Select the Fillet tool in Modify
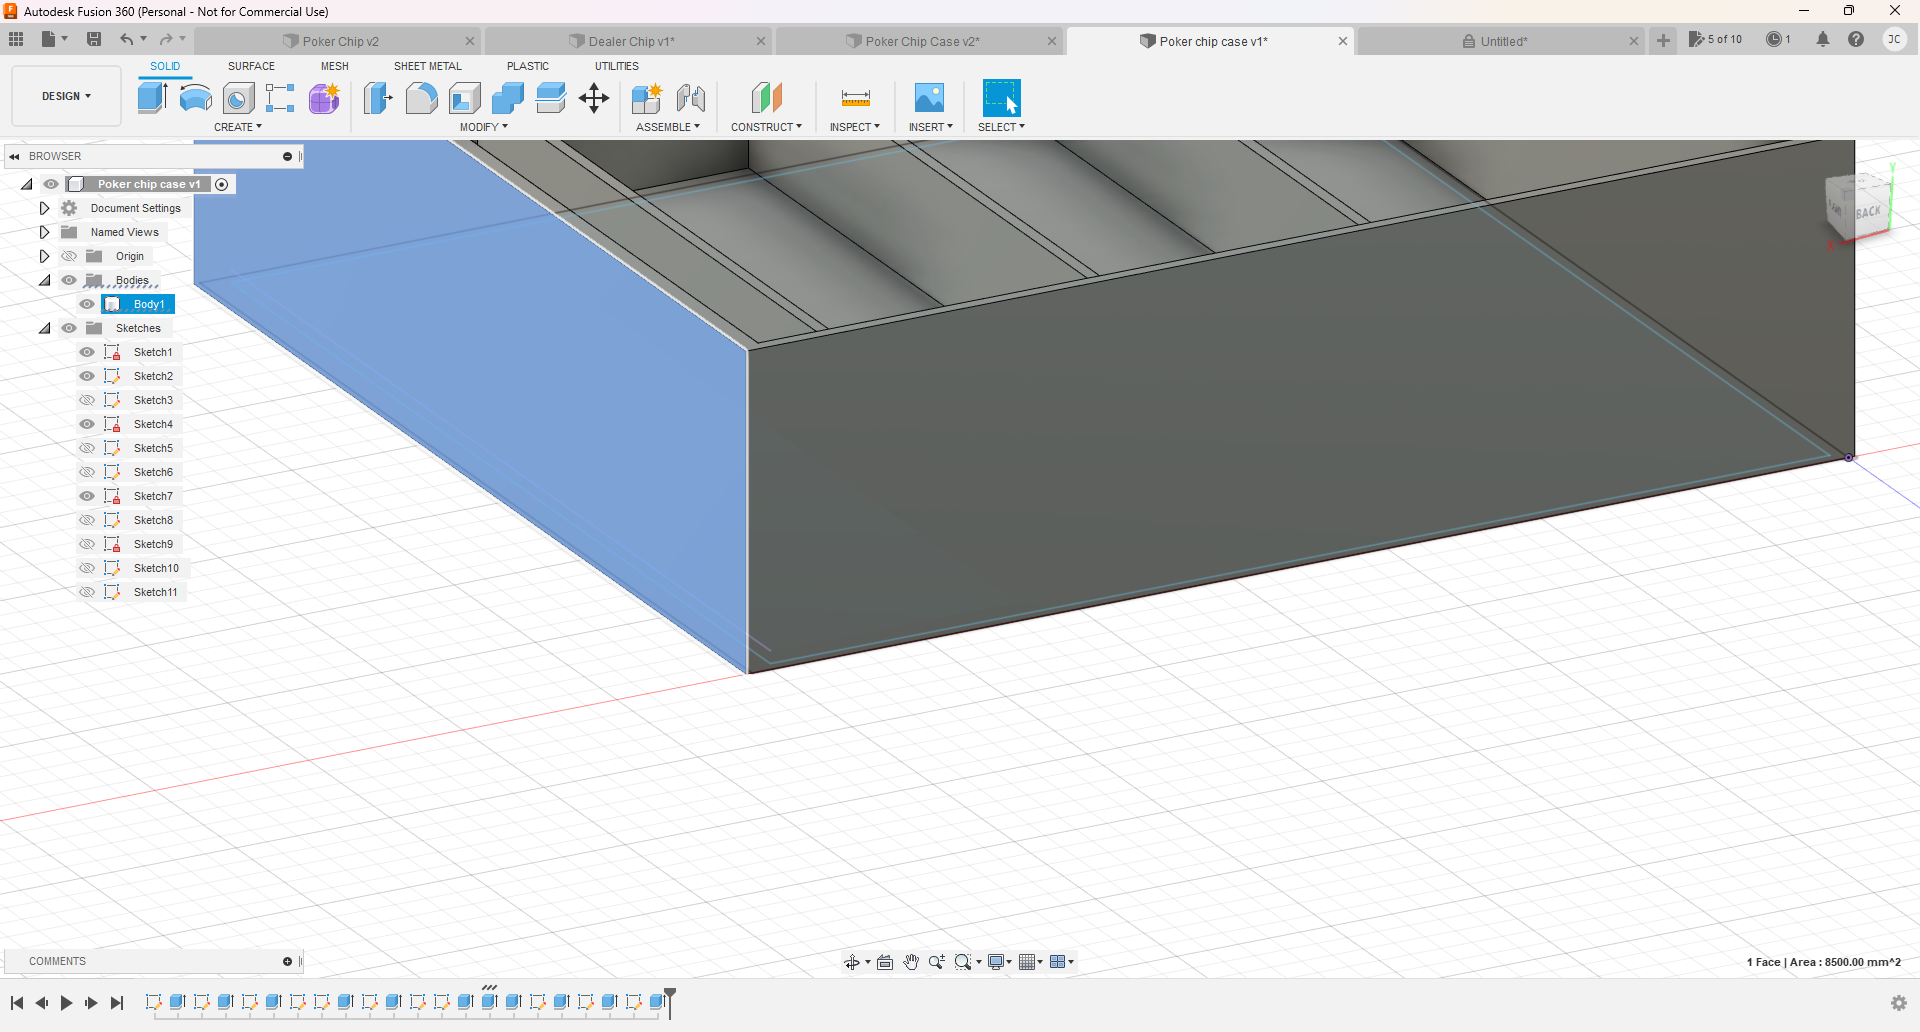Viewport: 1920px width, 1032px height. (421, 98)
